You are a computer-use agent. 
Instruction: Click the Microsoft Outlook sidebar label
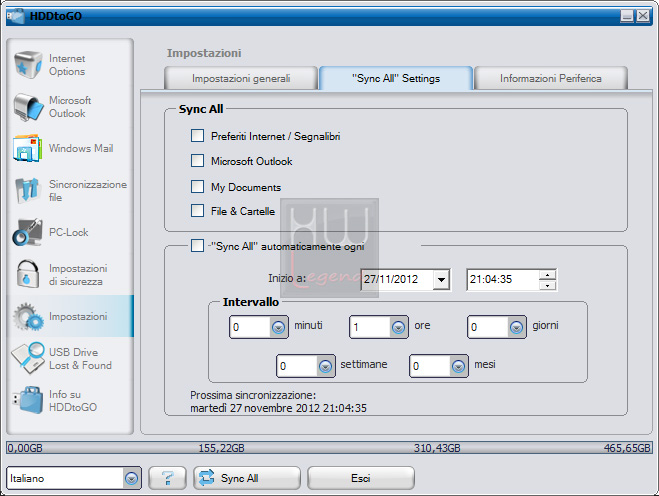pyautogui.click(x=70, y=107)
